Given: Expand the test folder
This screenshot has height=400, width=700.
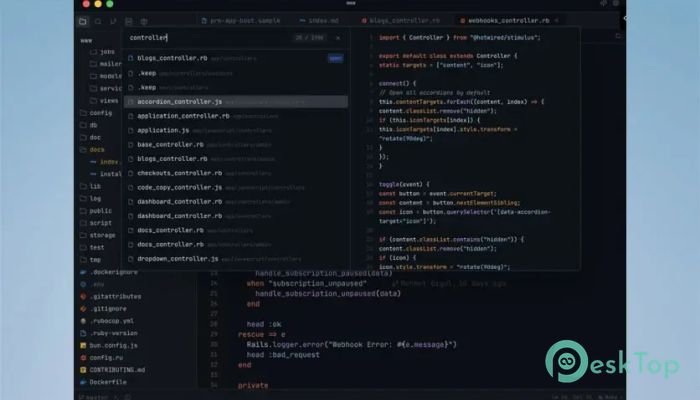Looking at the screenshot, I should pos(92,247).
